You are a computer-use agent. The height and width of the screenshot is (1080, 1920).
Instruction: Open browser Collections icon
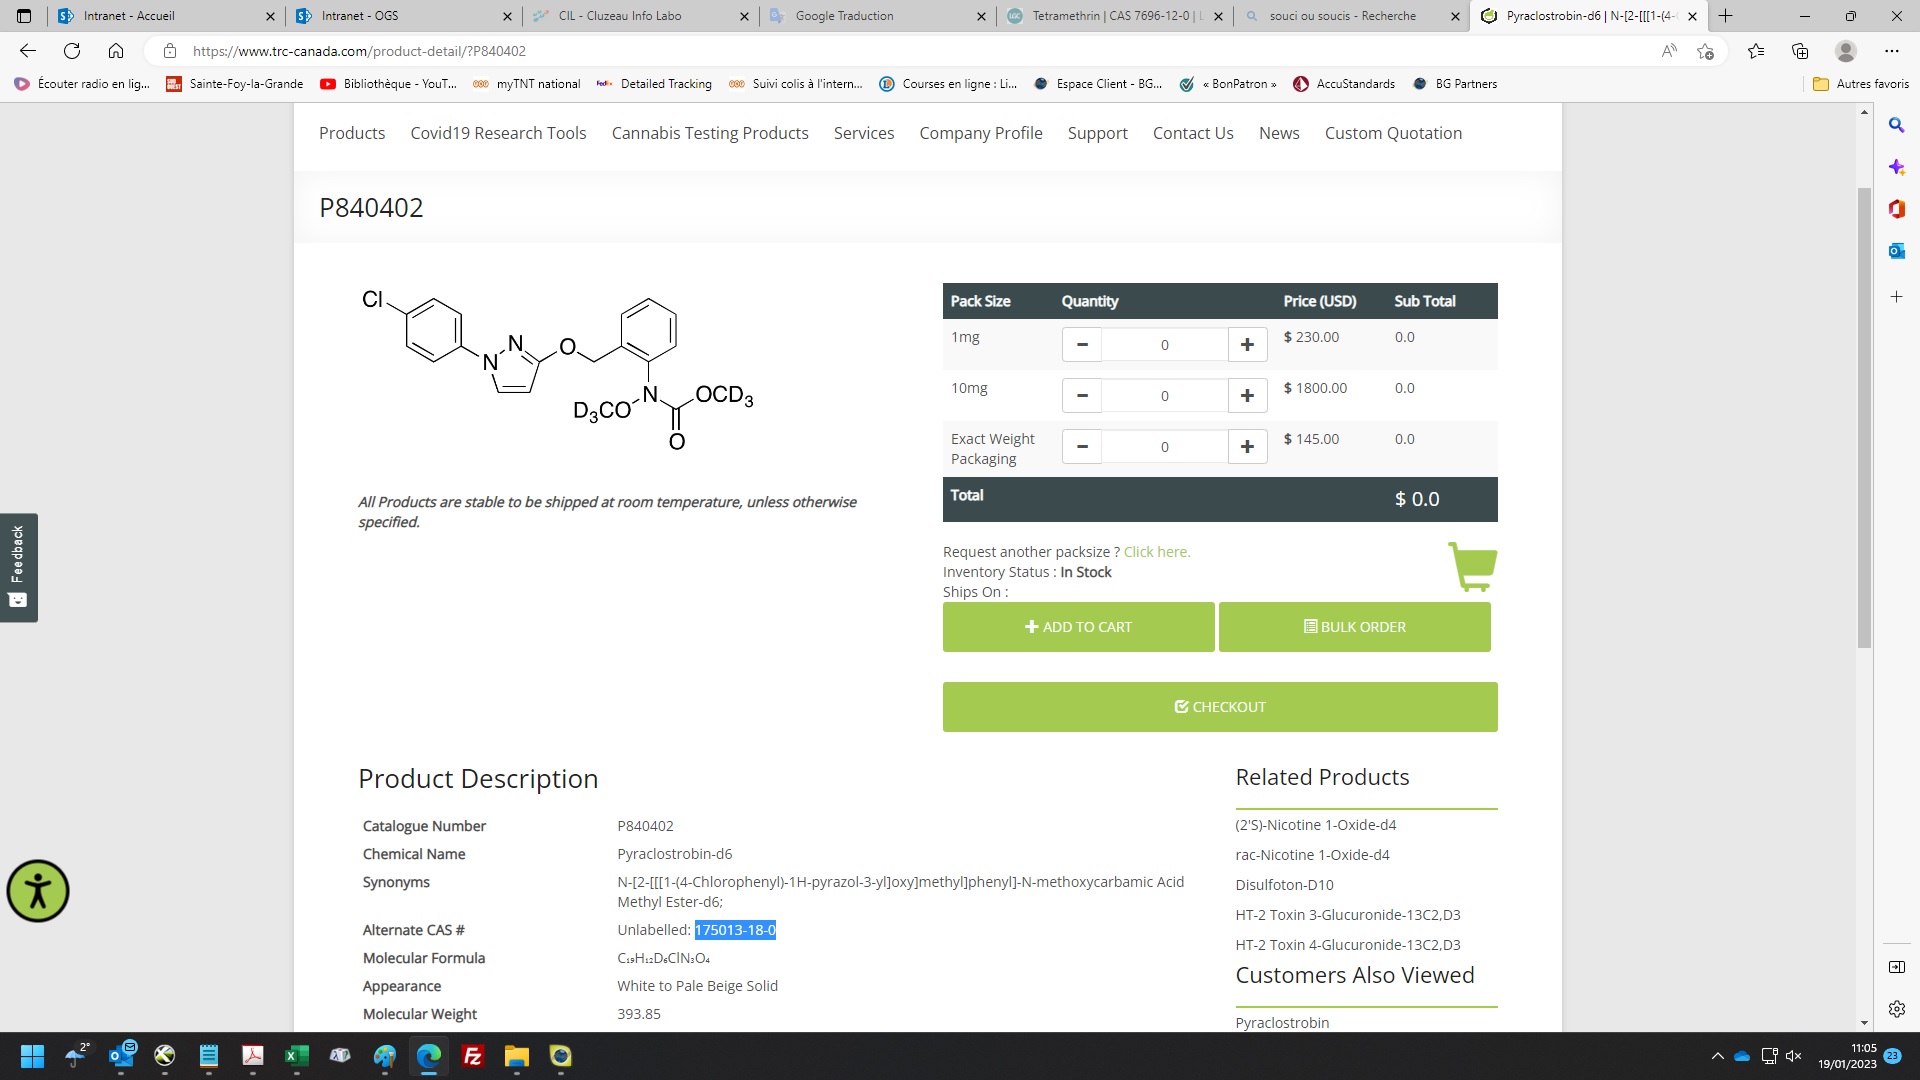pyautogui.click(x=1800, y=51)
